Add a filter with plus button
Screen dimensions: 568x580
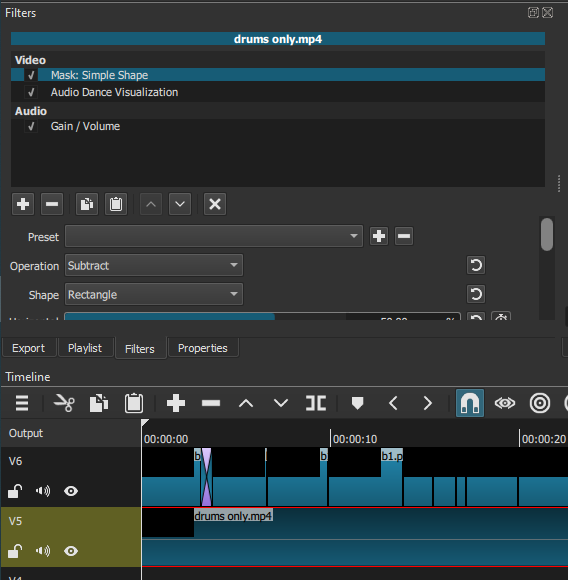point(23,204)
